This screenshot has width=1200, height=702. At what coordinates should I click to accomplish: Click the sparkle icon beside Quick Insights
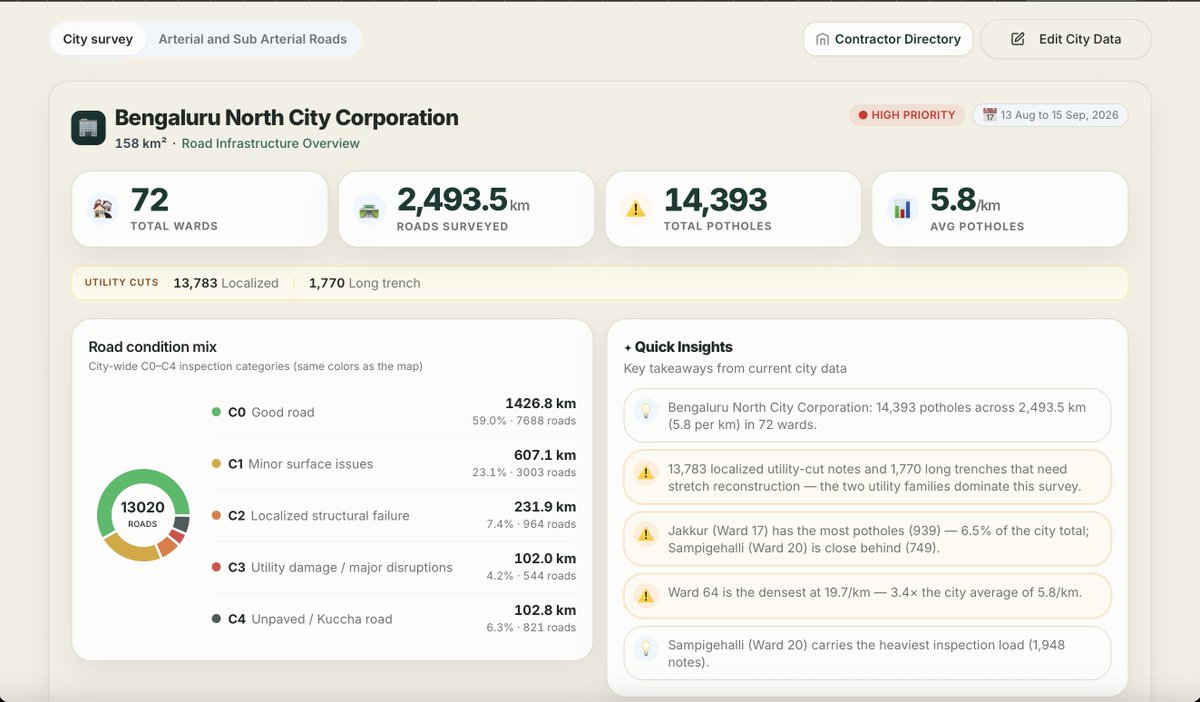[x=627, y=348]
